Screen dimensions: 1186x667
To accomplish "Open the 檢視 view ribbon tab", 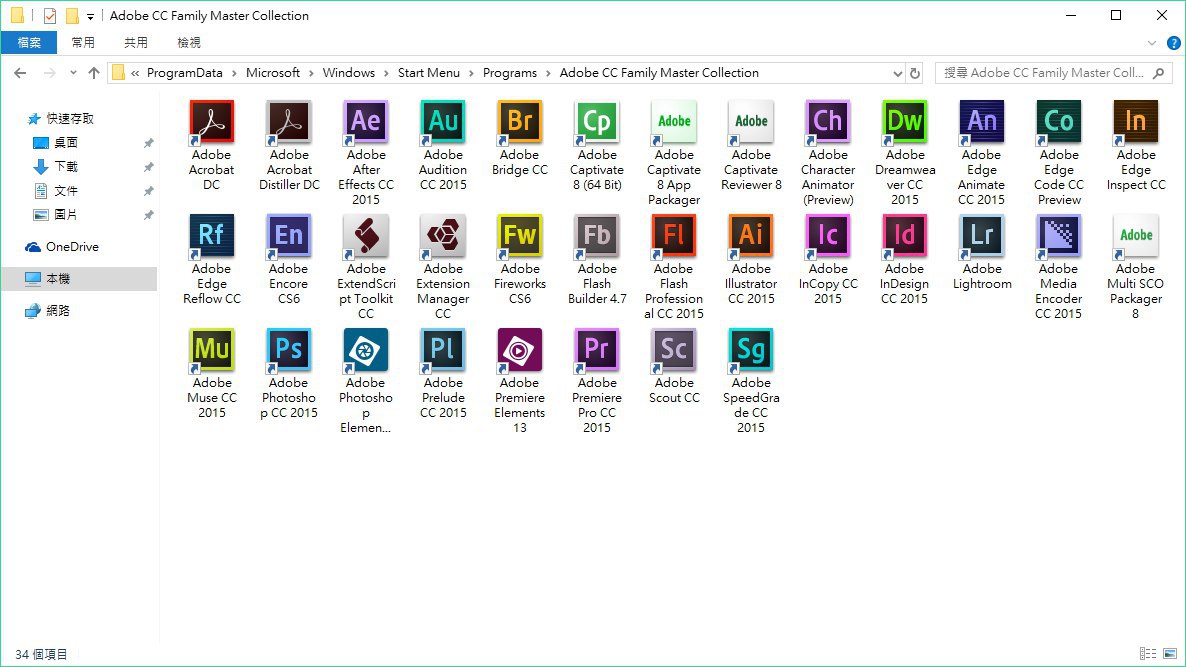I will coord(189,42).
